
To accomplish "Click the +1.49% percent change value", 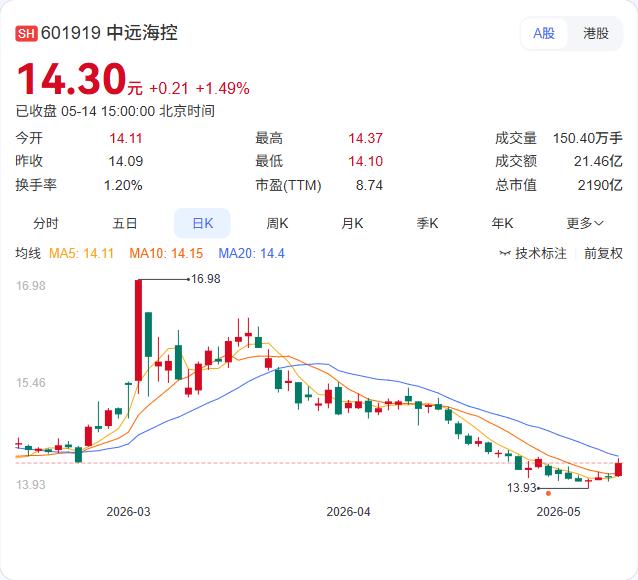I will (223, 88).
